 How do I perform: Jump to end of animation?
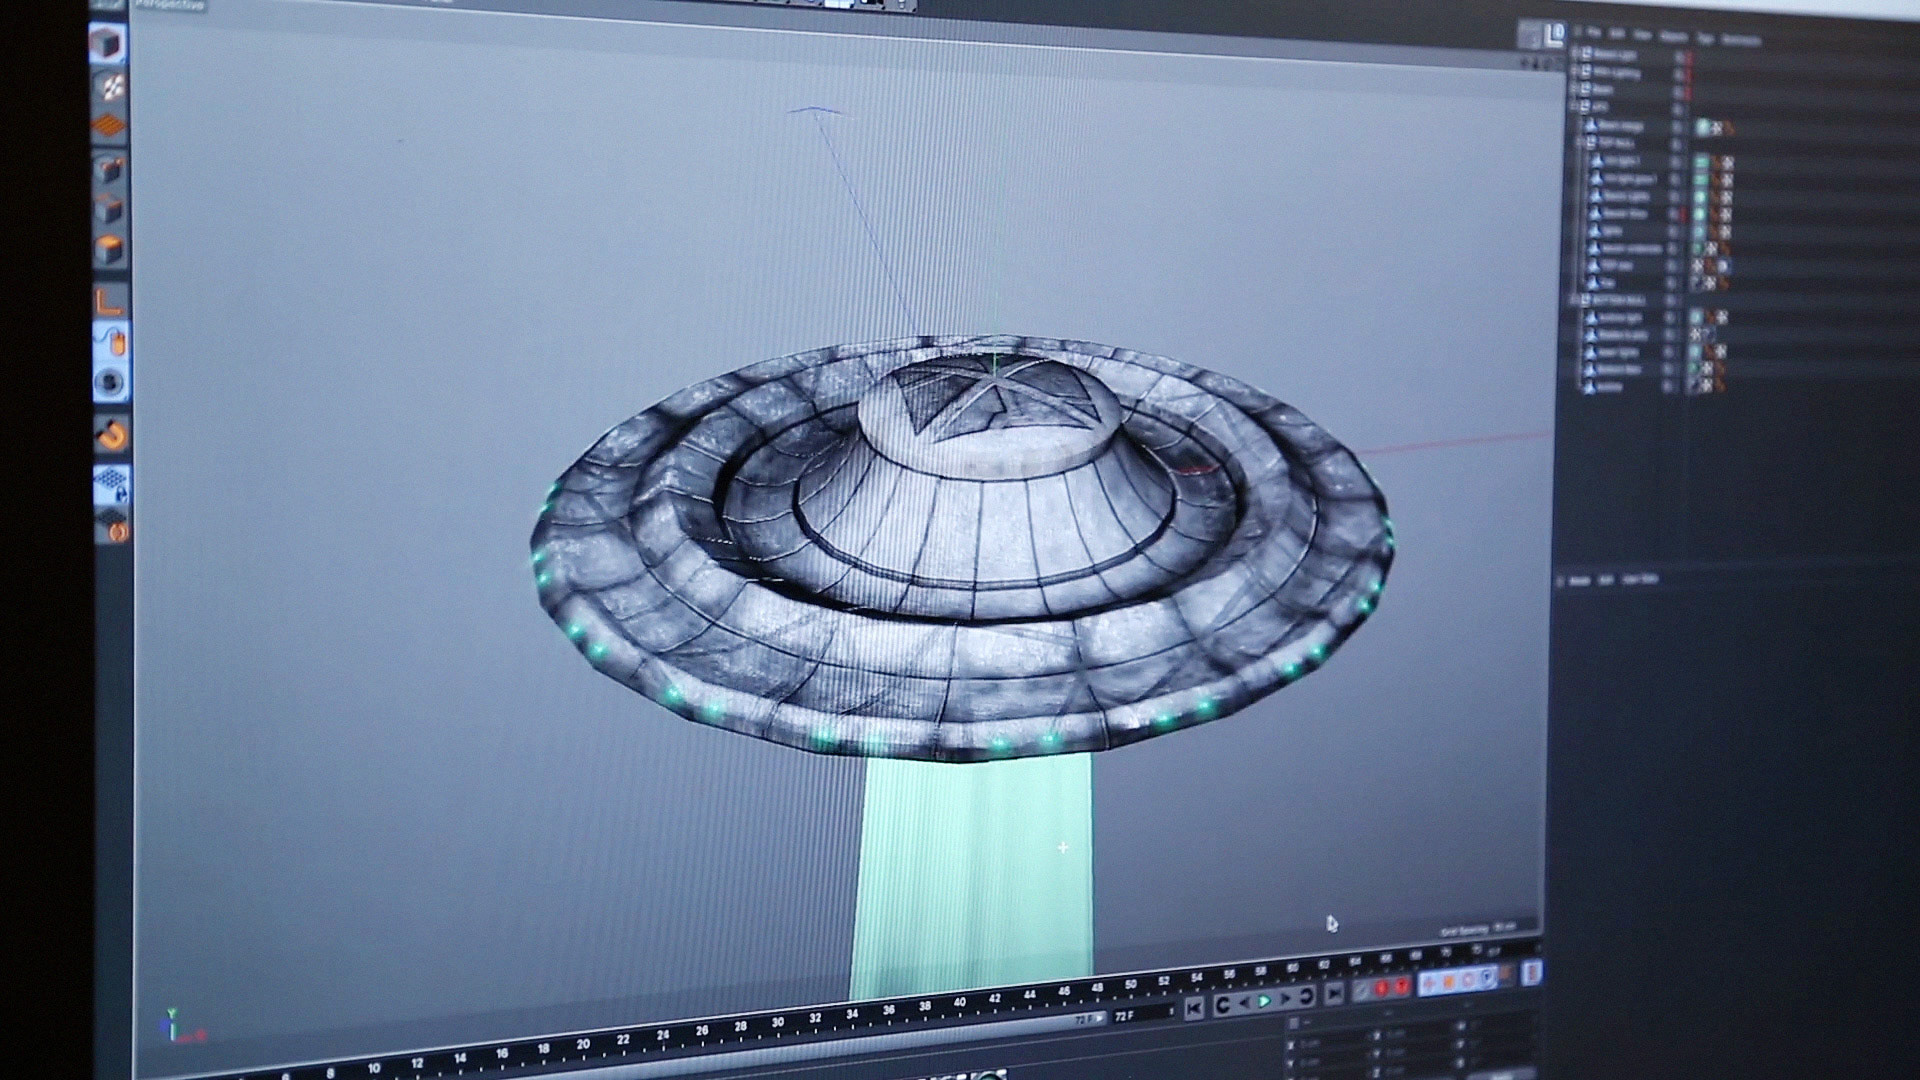coord(1334,993)
